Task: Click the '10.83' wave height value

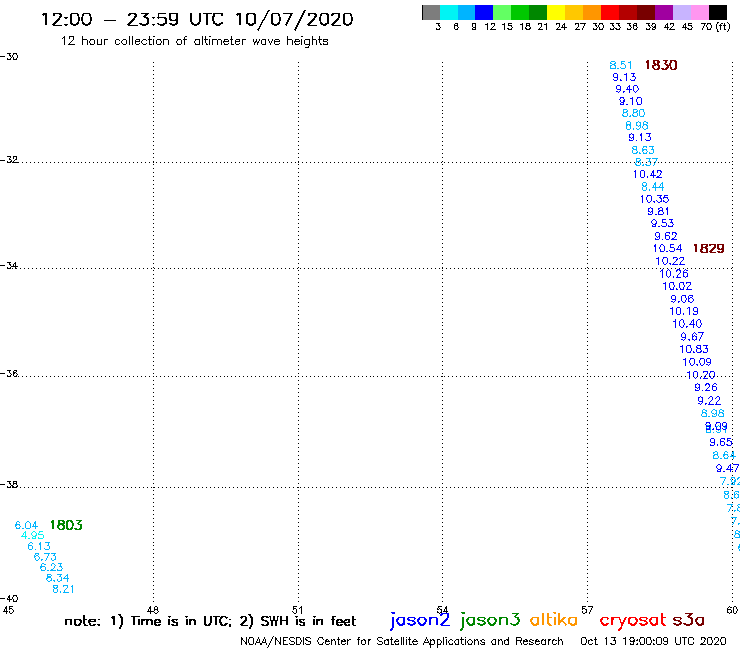Action: point(694,349)
